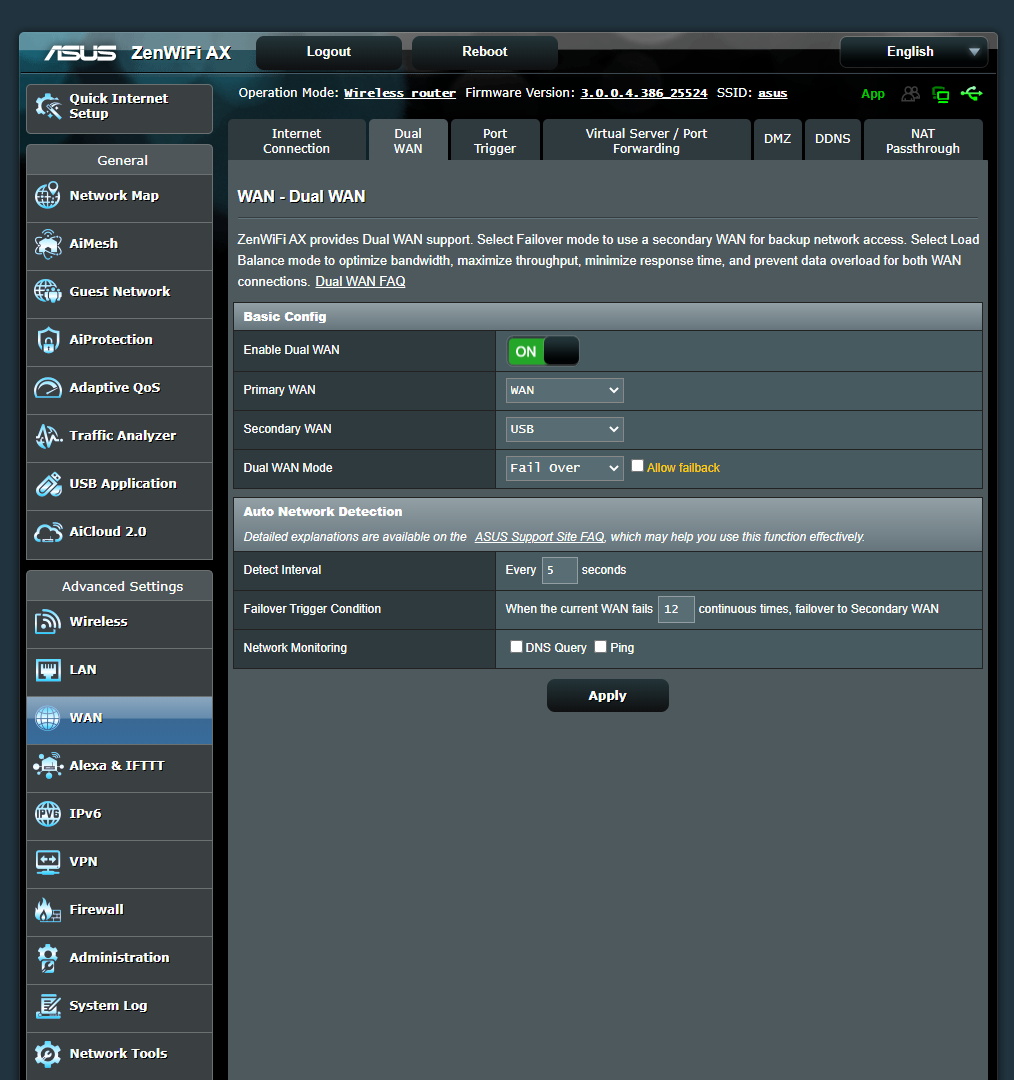Viewport: 1014px width, 1080px height.
Task: Click the AiCloud 2.0 cloud icon
Action: [48, 532]
